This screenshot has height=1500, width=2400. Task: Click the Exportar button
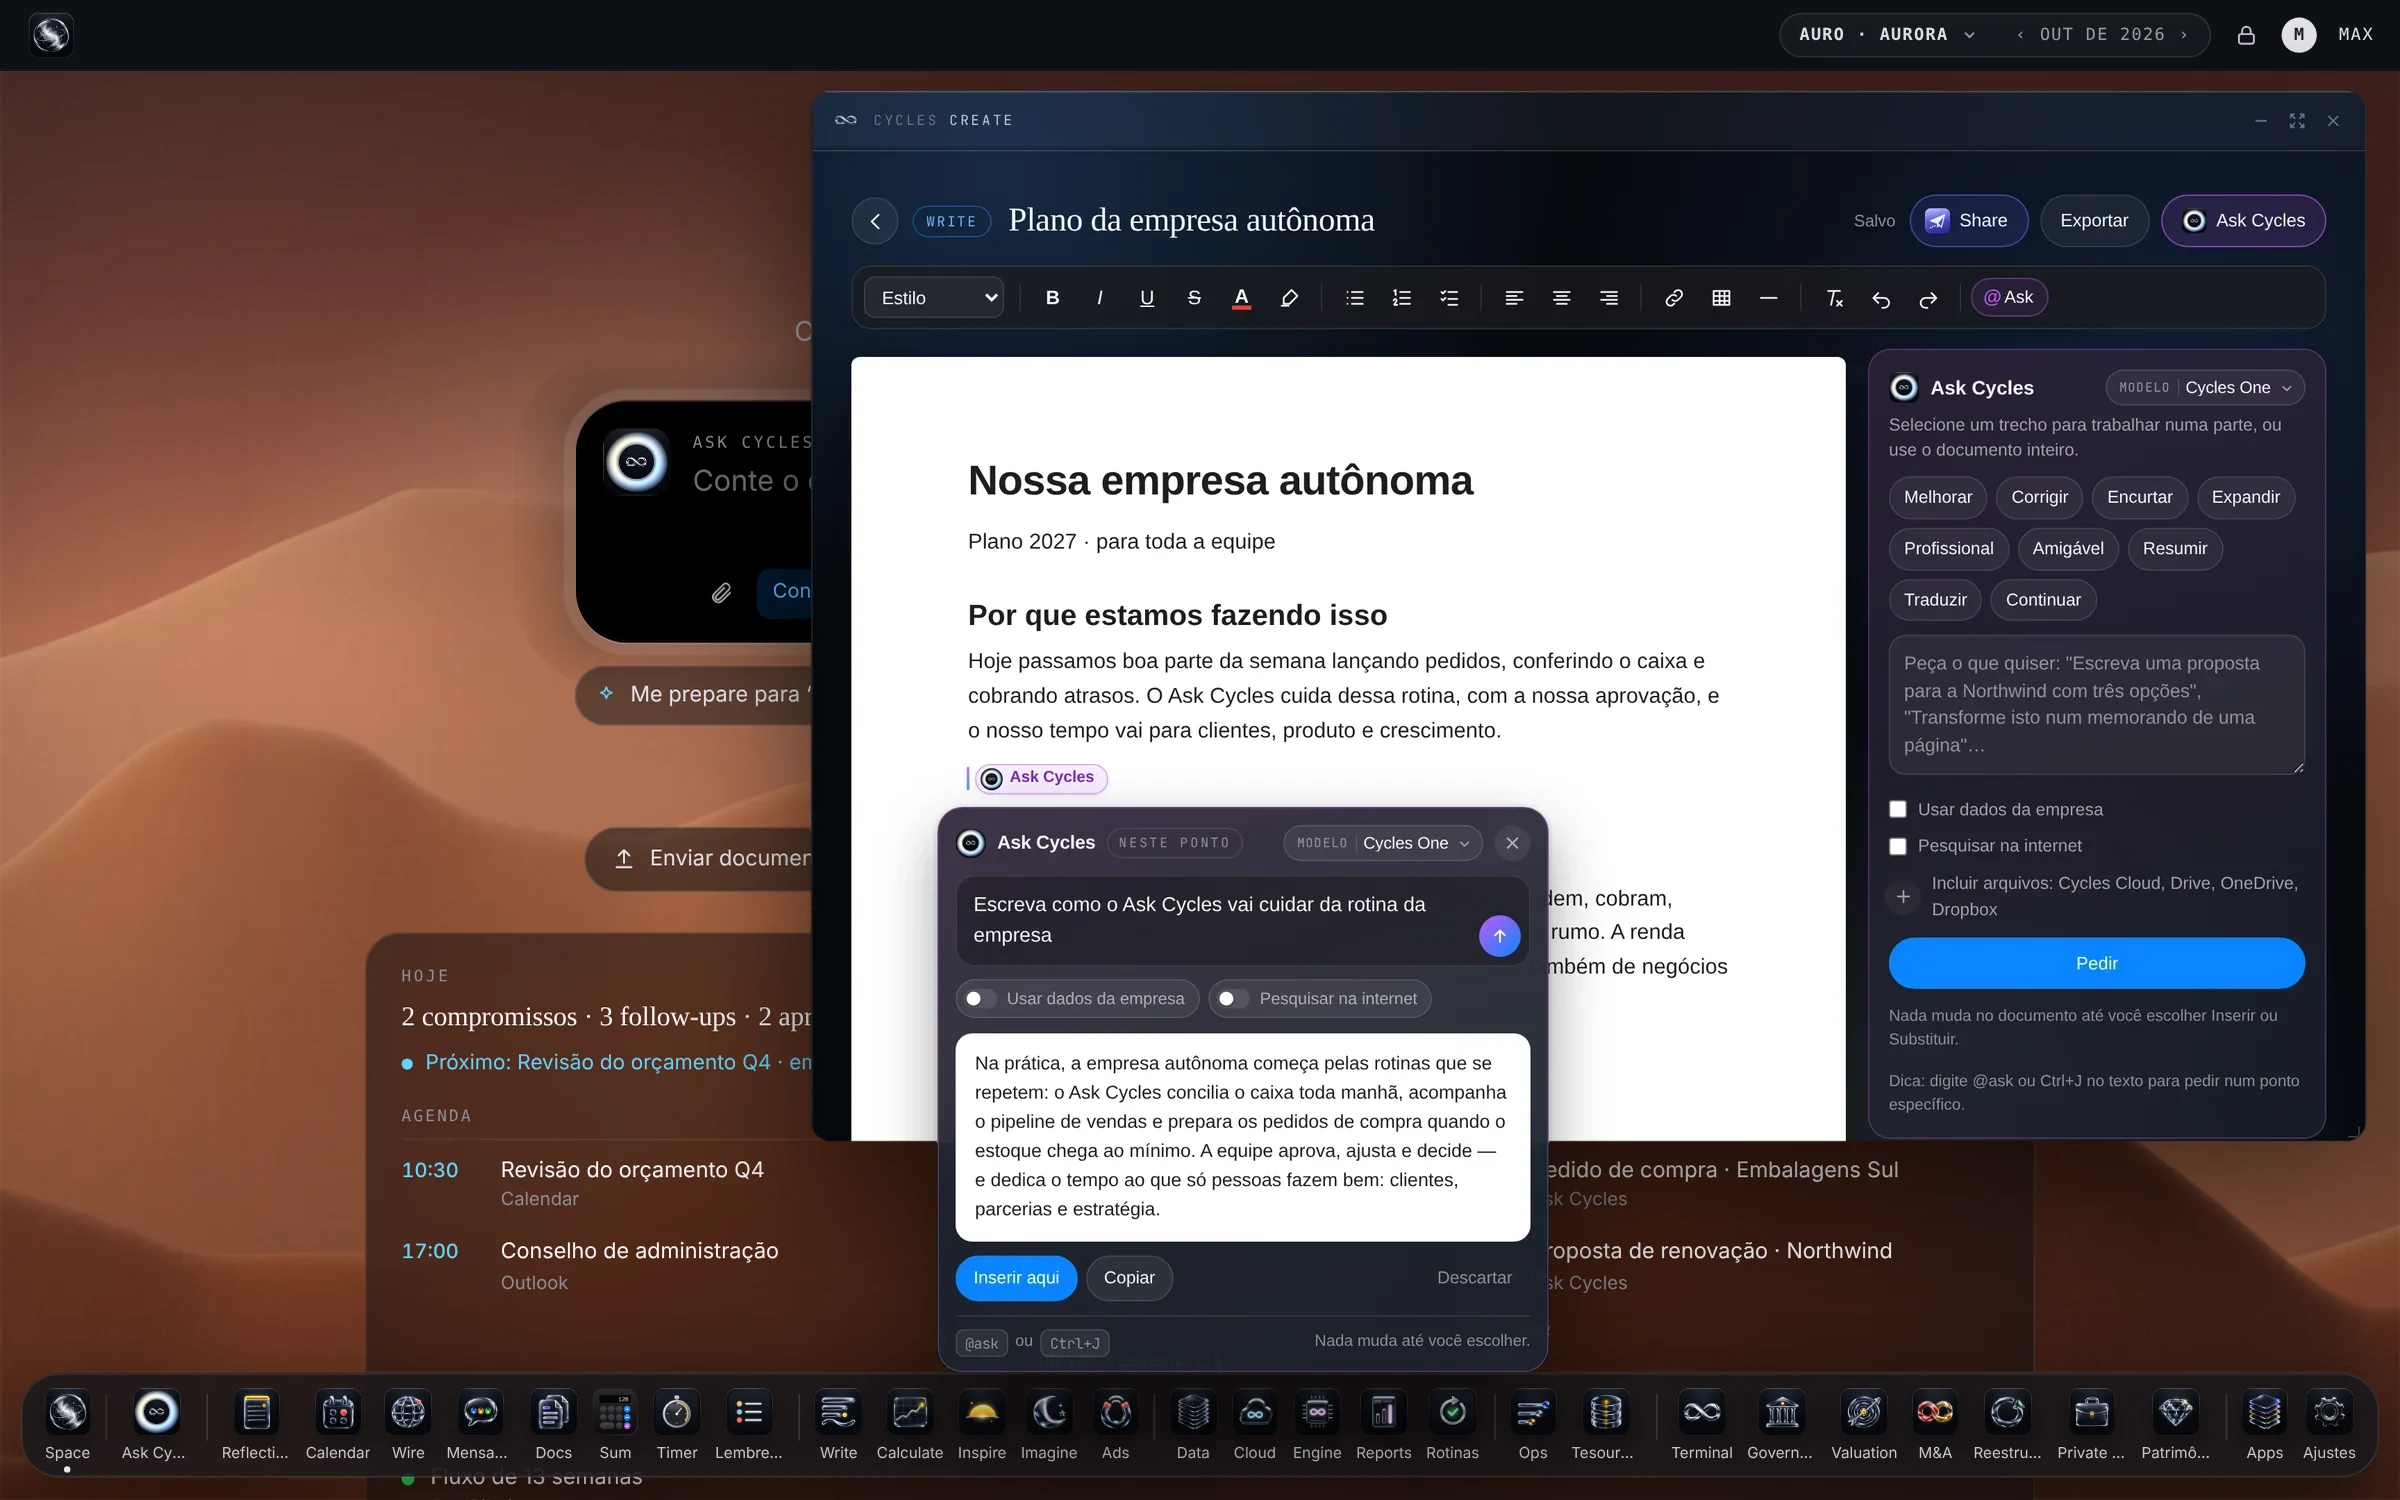(2093, 221)
